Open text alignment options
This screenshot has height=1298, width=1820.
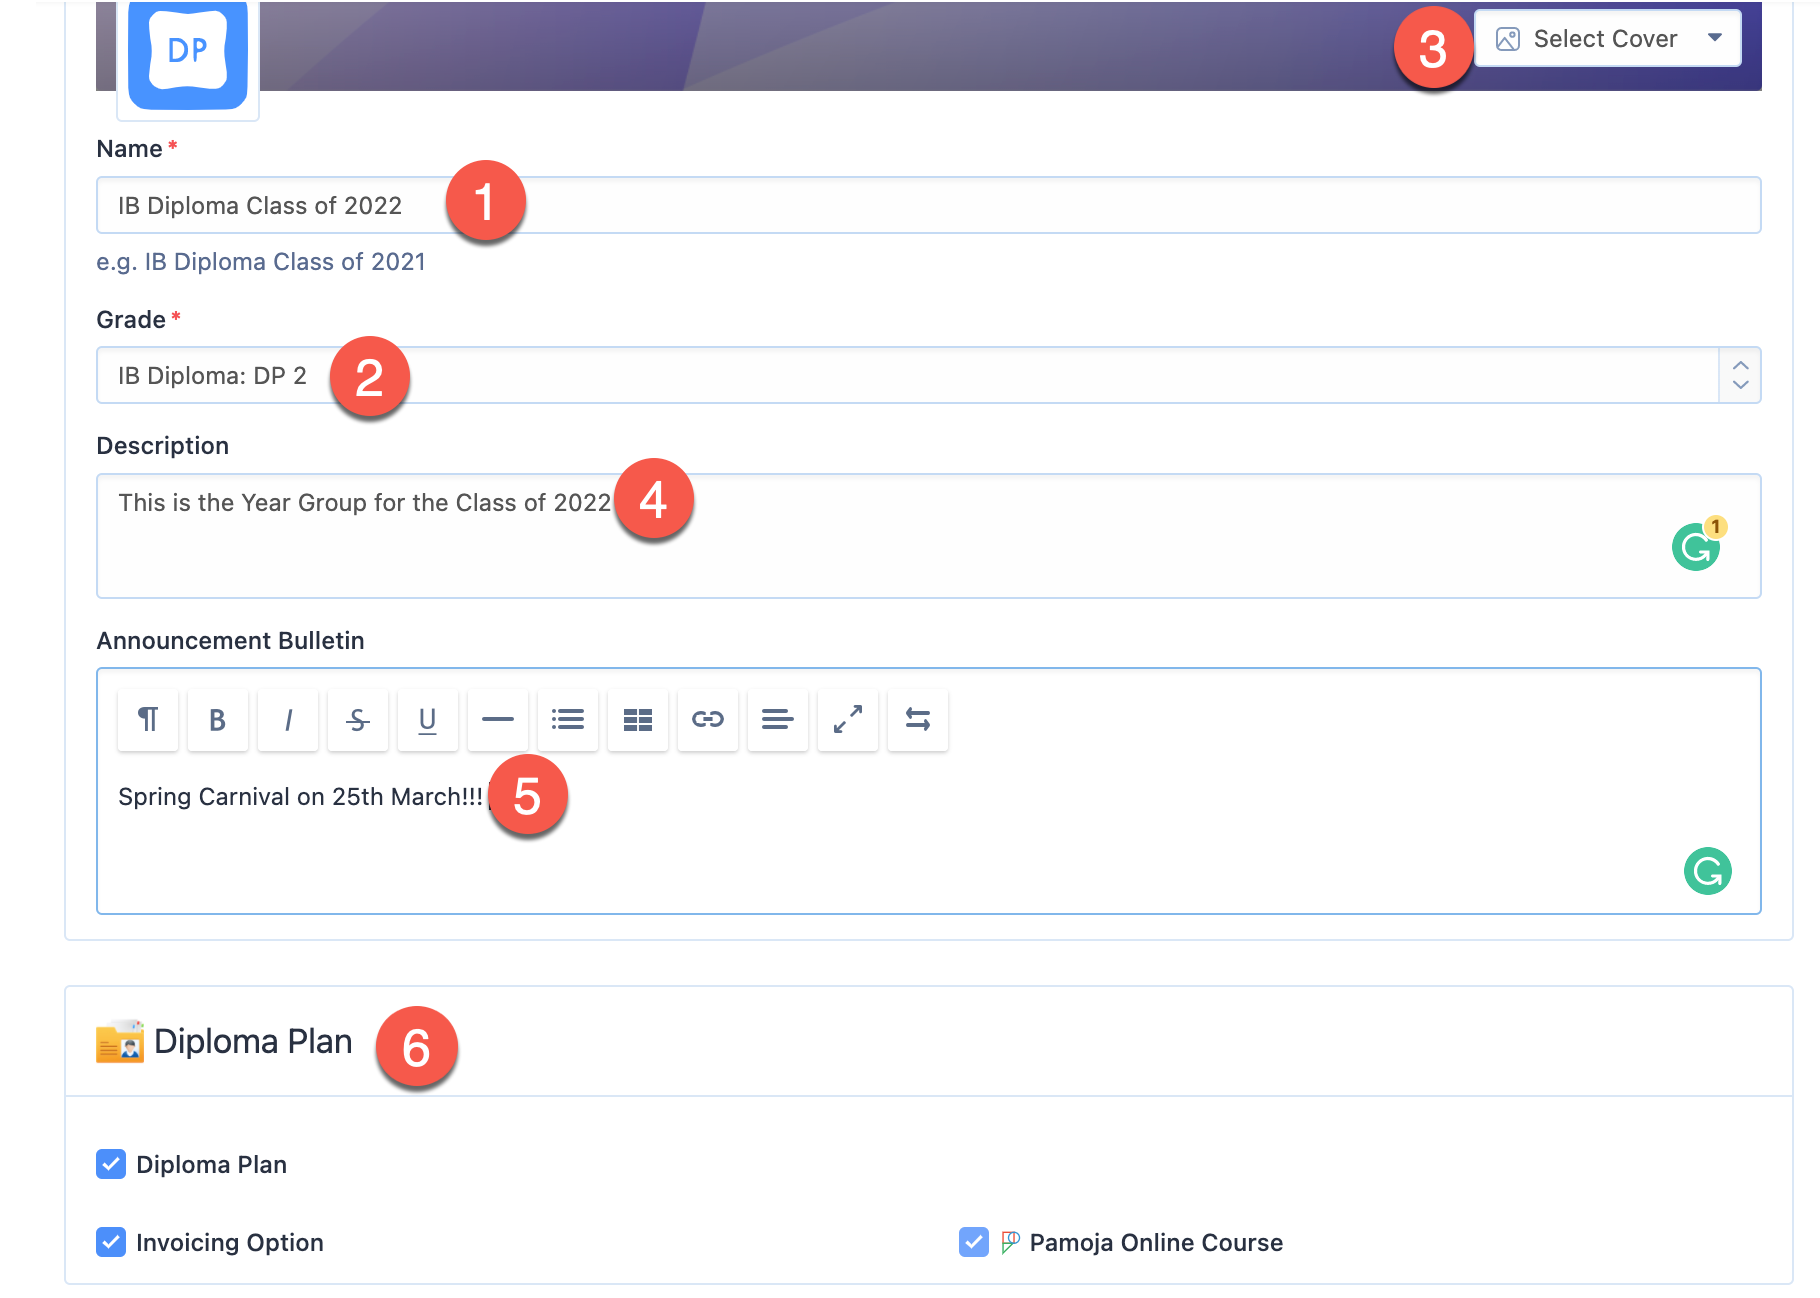(x=778, y=720)
